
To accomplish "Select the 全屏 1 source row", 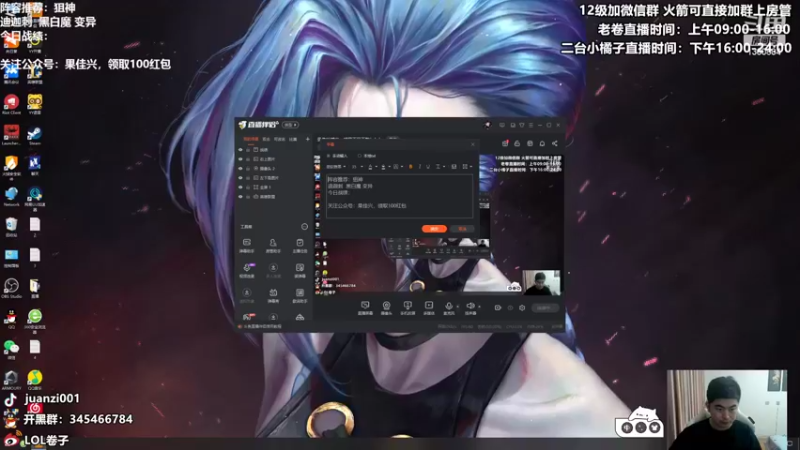I will pos(274,187).
